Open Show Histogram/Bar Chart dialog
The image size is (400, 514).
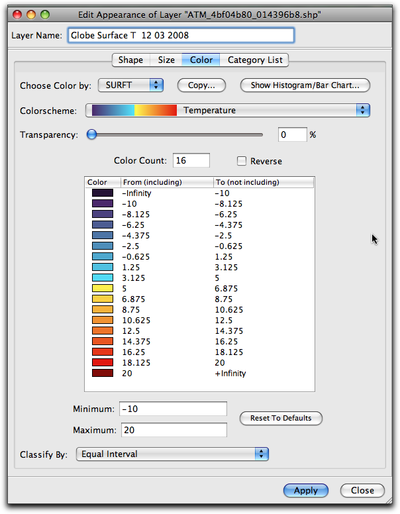[x=305, y=85]
